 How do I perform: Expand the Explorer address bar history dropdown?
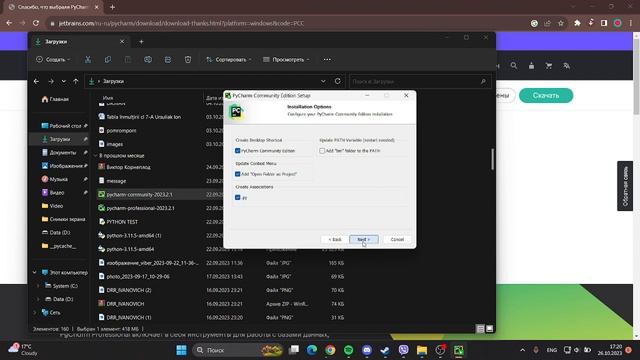pyautogui.click(x=323, y=81)
